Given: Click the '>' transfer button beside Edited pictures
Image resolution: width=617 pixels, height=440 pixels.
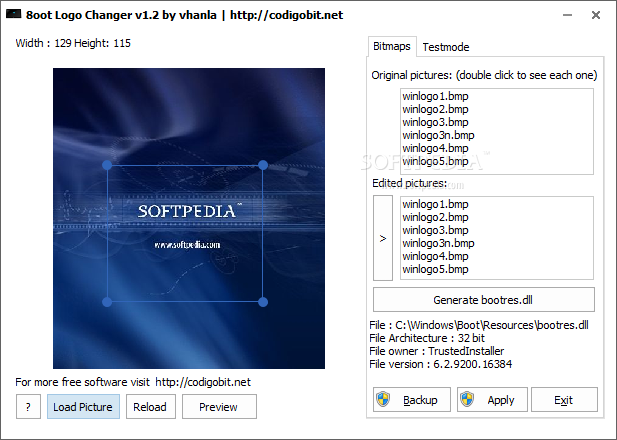Looking at the screenshot, I should [x=383, y=238].
